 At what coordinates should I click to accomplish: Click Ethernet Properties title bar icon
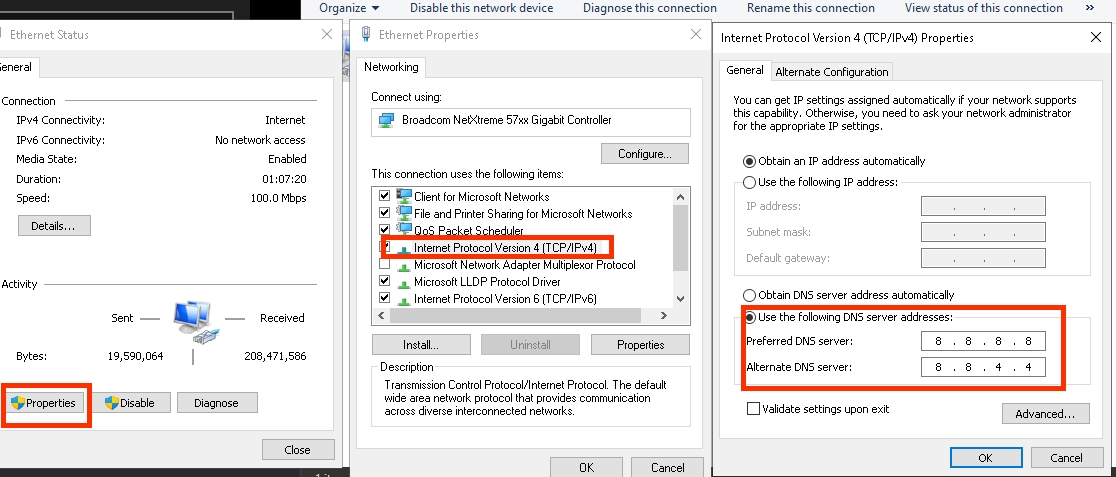[367, 34]
